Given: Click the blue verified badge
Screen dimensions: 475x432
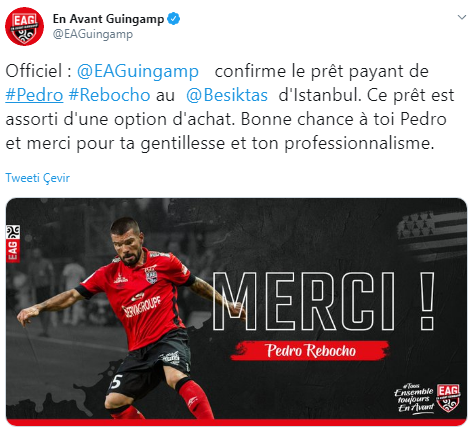Looking at the screenshot, I should point(173,19).
